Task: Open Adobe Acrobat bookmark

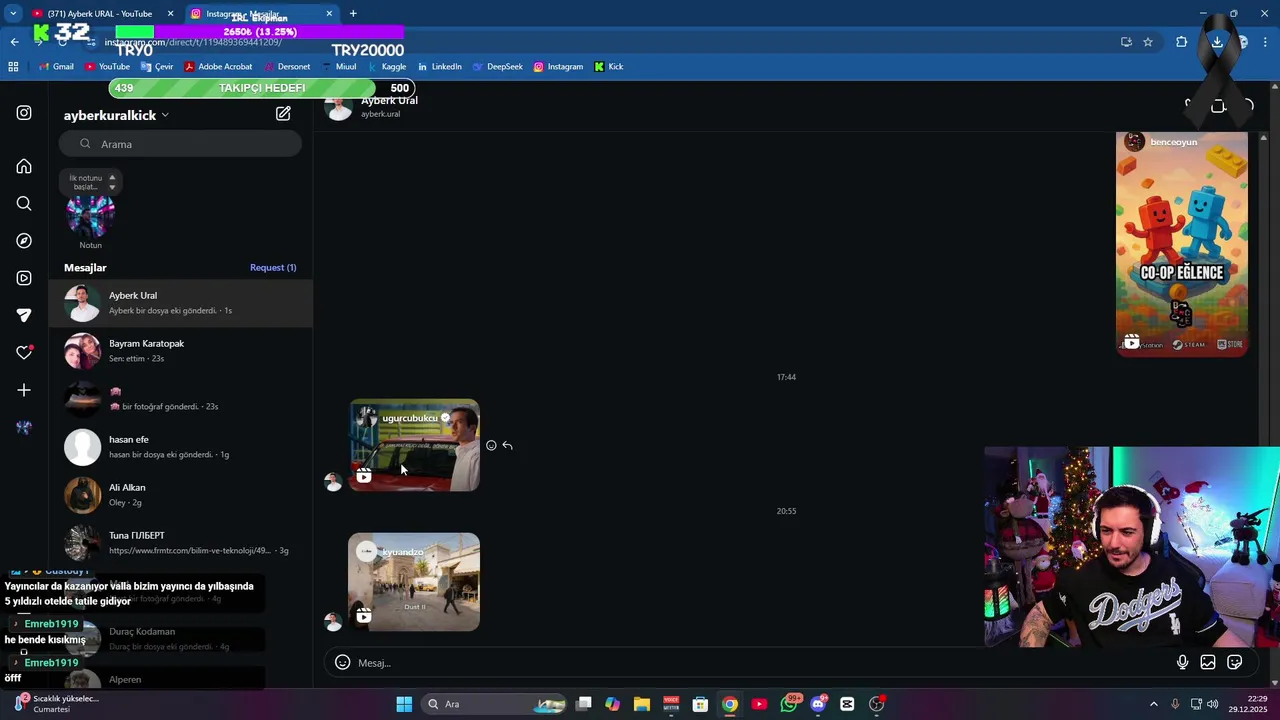Action: [x=218, y=67]
